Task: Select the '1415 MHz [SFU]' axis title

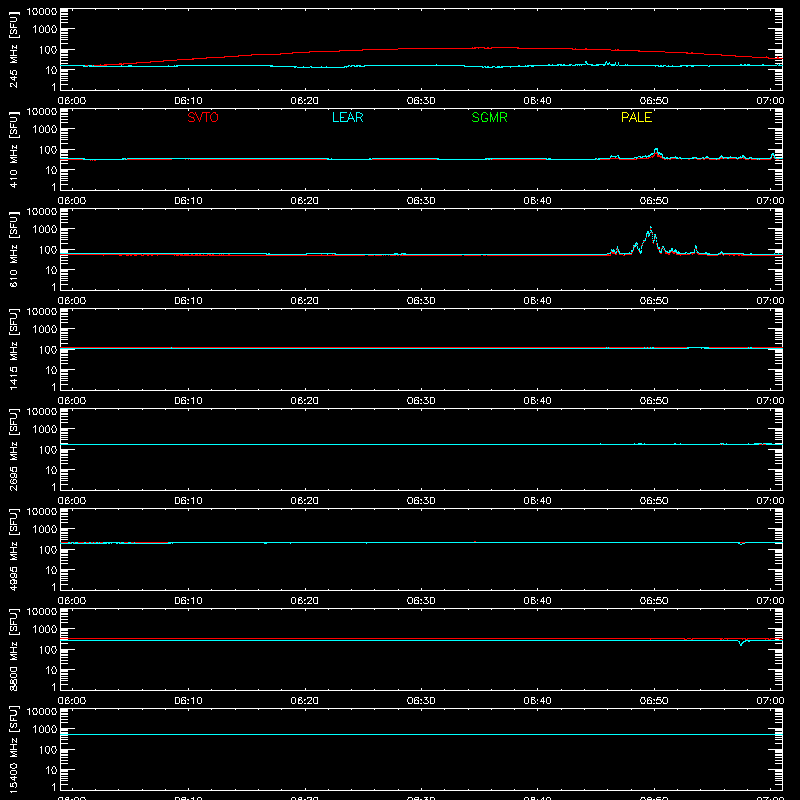Action: [13, 349]
